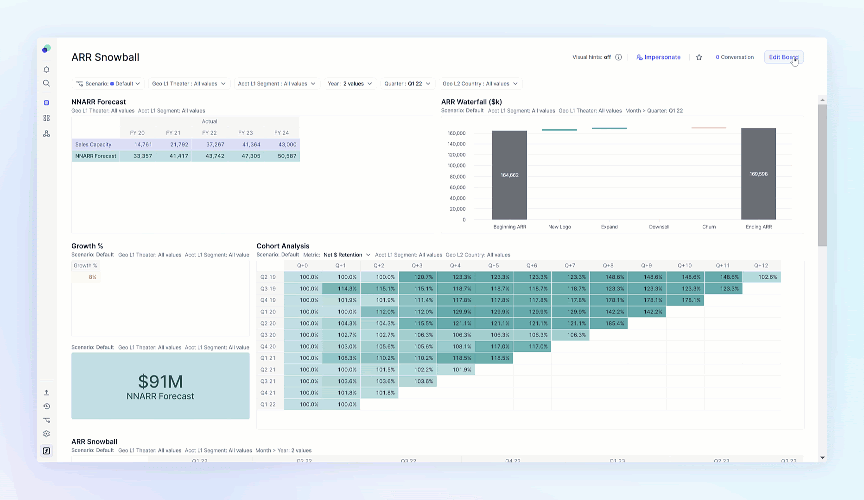This screenshot has width=864, height=500.
Task: Click the Q1 22 cohort row label
Action: click(269, 405)
